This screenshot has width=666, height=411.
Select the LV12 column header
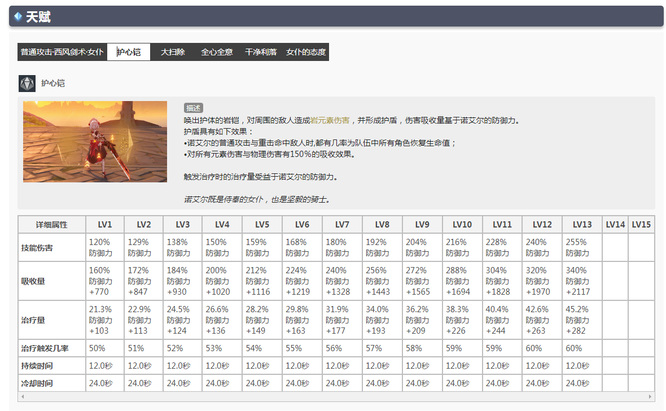point(542,224)
